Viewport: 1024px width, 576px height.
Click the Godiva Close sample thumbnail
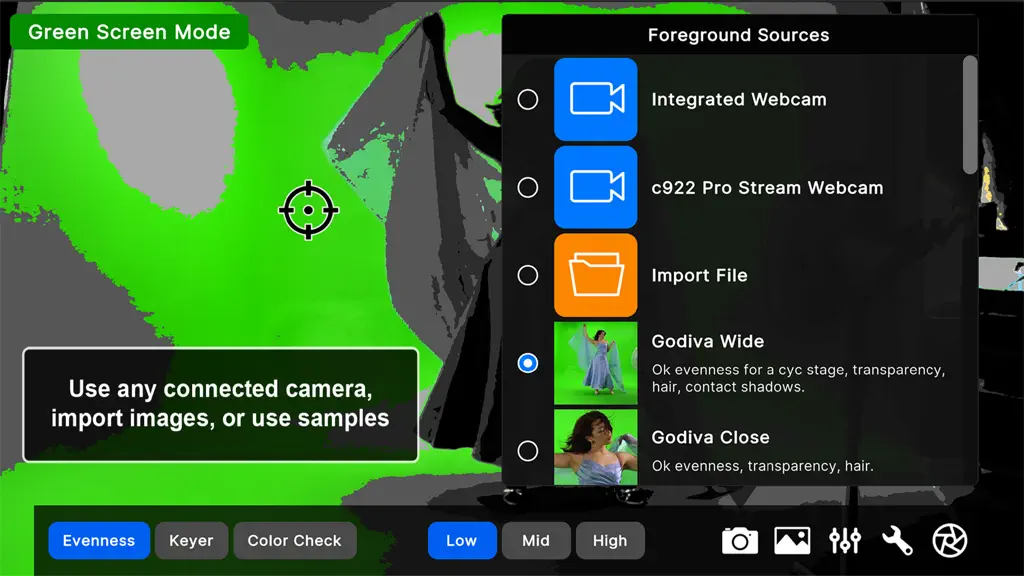click(x=596, y=447)
